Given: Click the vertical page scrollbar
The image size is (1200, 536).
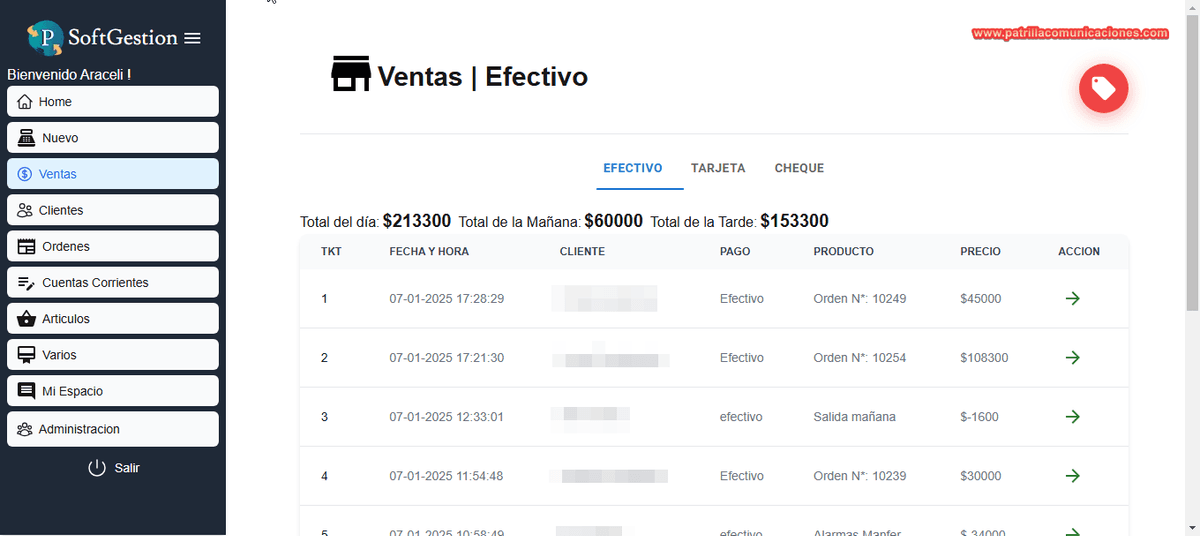Looking at the screenshot, I should (x=1191, y=160).
